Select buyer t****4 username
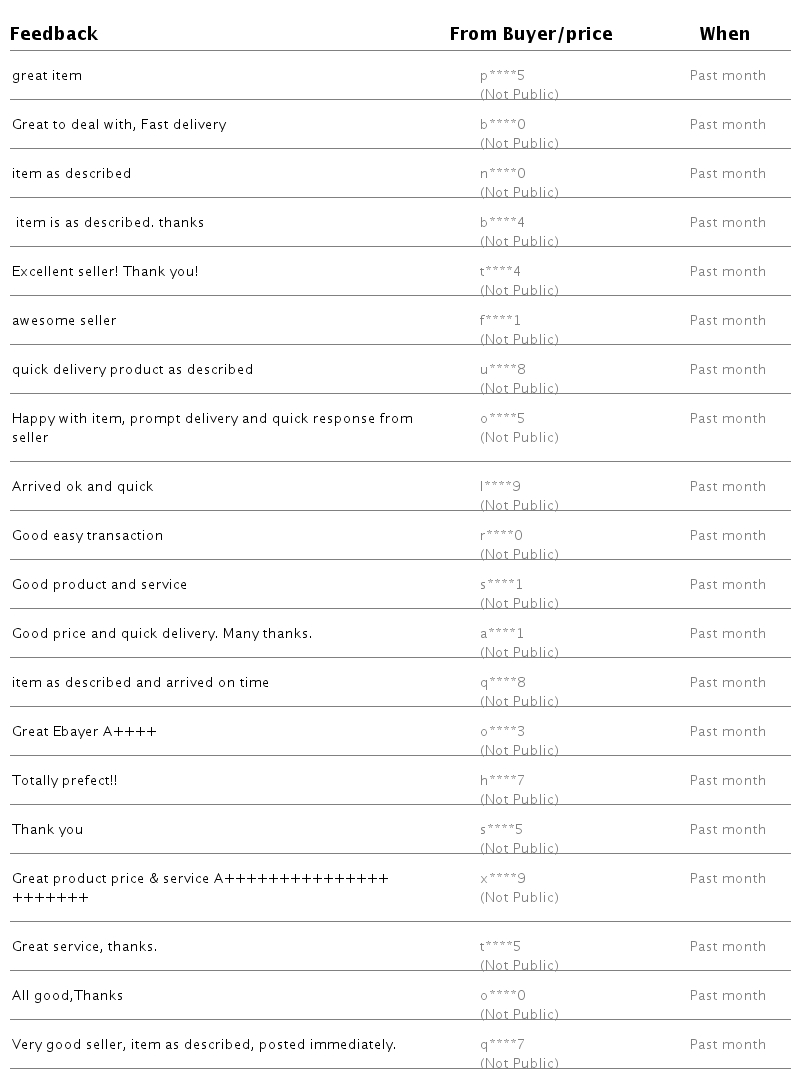Image resolution: width=800 pixels, height=1069 pixels. (500, 272)
